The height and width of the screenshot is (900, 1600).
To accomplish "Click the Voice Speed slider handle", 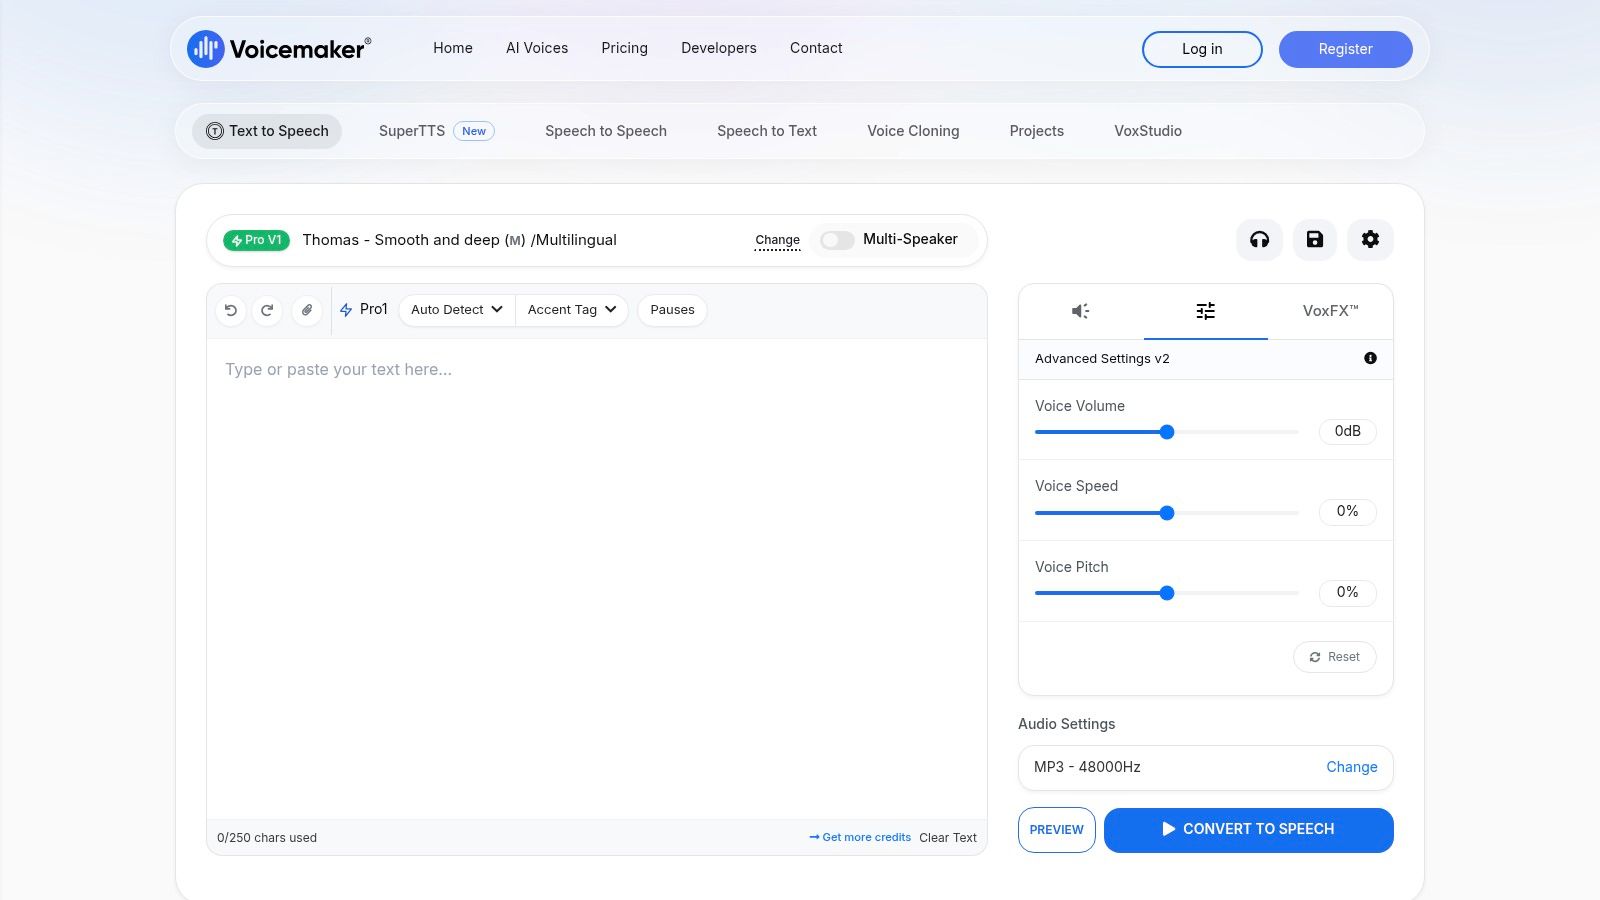I will [x=1167, y=513].
